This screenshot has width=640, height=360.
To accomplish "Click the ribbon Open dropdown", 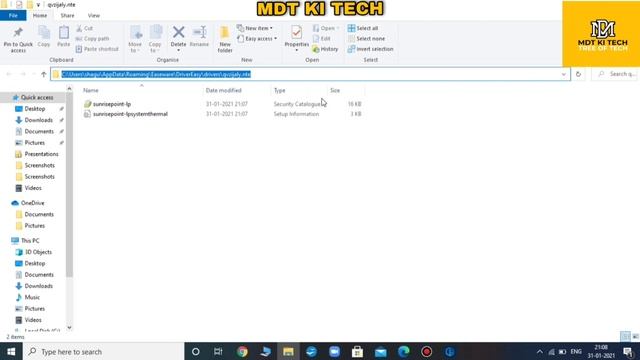I will [326, 28].
